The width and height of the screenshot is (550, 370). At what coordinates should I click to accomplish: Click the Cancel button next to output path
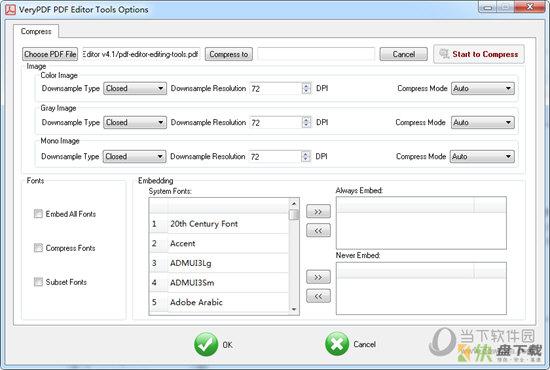click(x=403, y=54)
